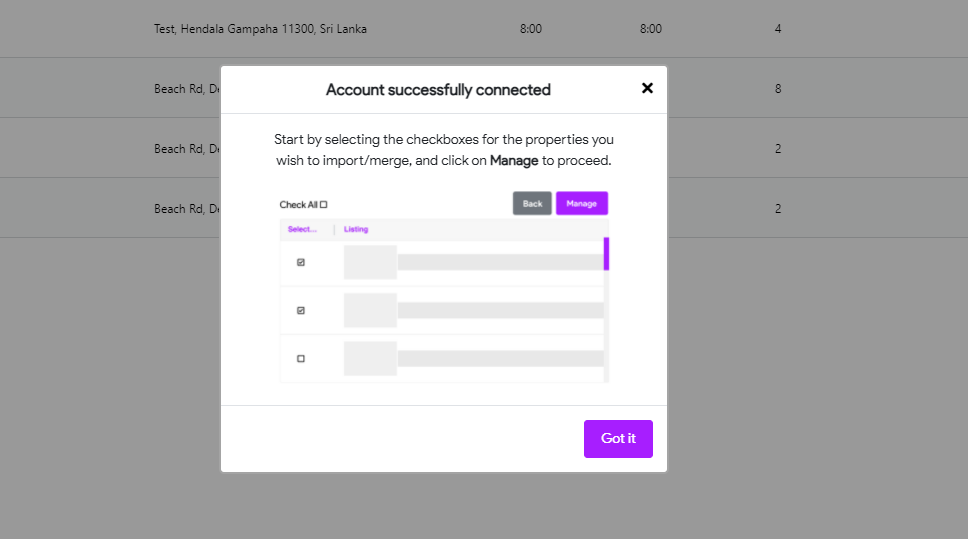This screenshot has height=539, width=968.
Task: Click the Account successfully connected heading
Action: pyautogui.click(x=438, y=90)
